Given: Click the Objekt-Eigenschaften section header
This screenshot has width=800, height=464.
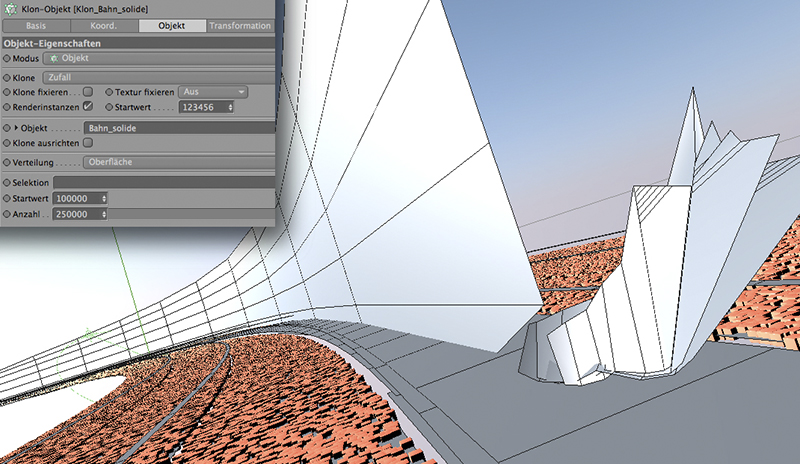Looking at the screenshot, I should coord(138,43).
